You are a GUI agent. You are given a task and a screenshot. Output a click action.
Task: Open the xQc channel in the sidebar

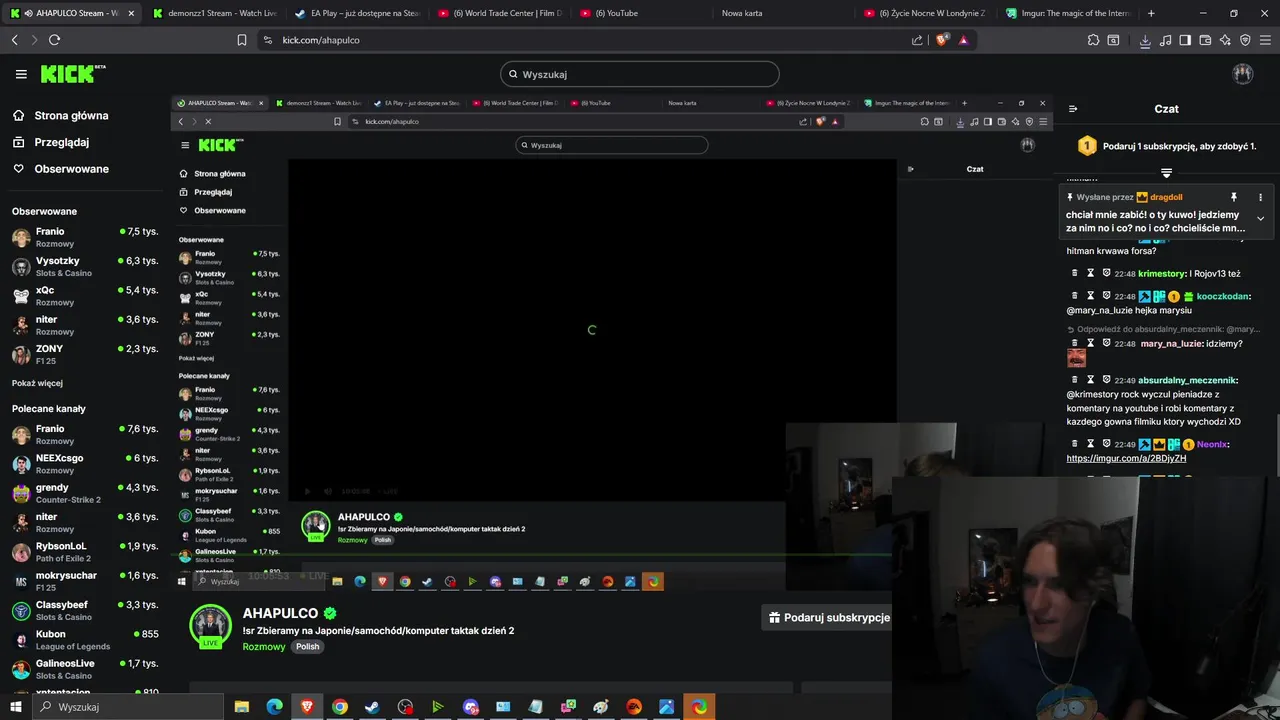pyautogui.click(x=85, y=296)
